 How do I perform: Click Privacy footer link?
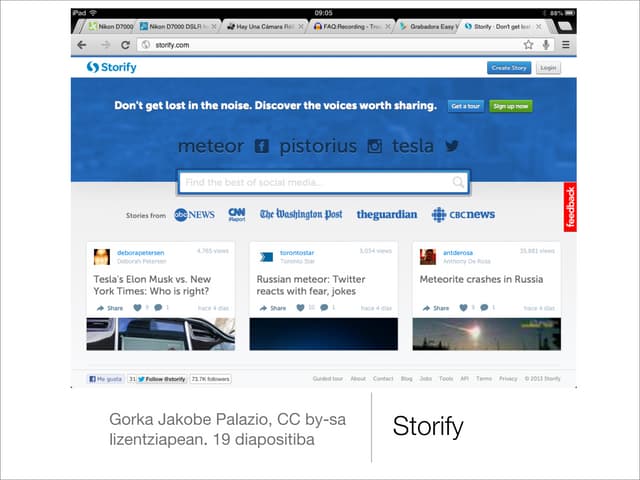(508, 379)
